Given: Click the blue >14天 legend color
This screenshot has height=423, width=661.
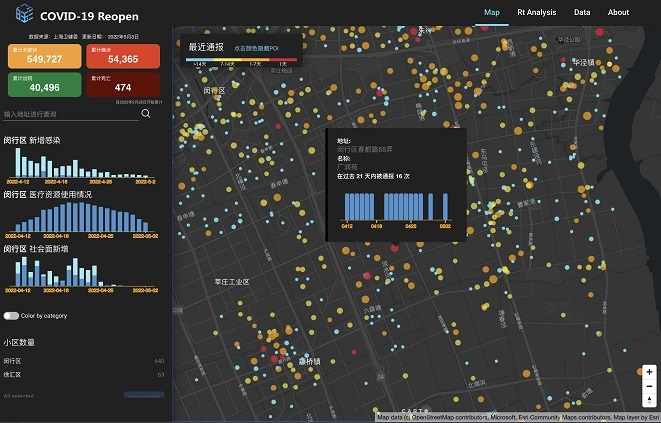Looking at the screenshot, I should pyautogui.click(x=200, y=60).
